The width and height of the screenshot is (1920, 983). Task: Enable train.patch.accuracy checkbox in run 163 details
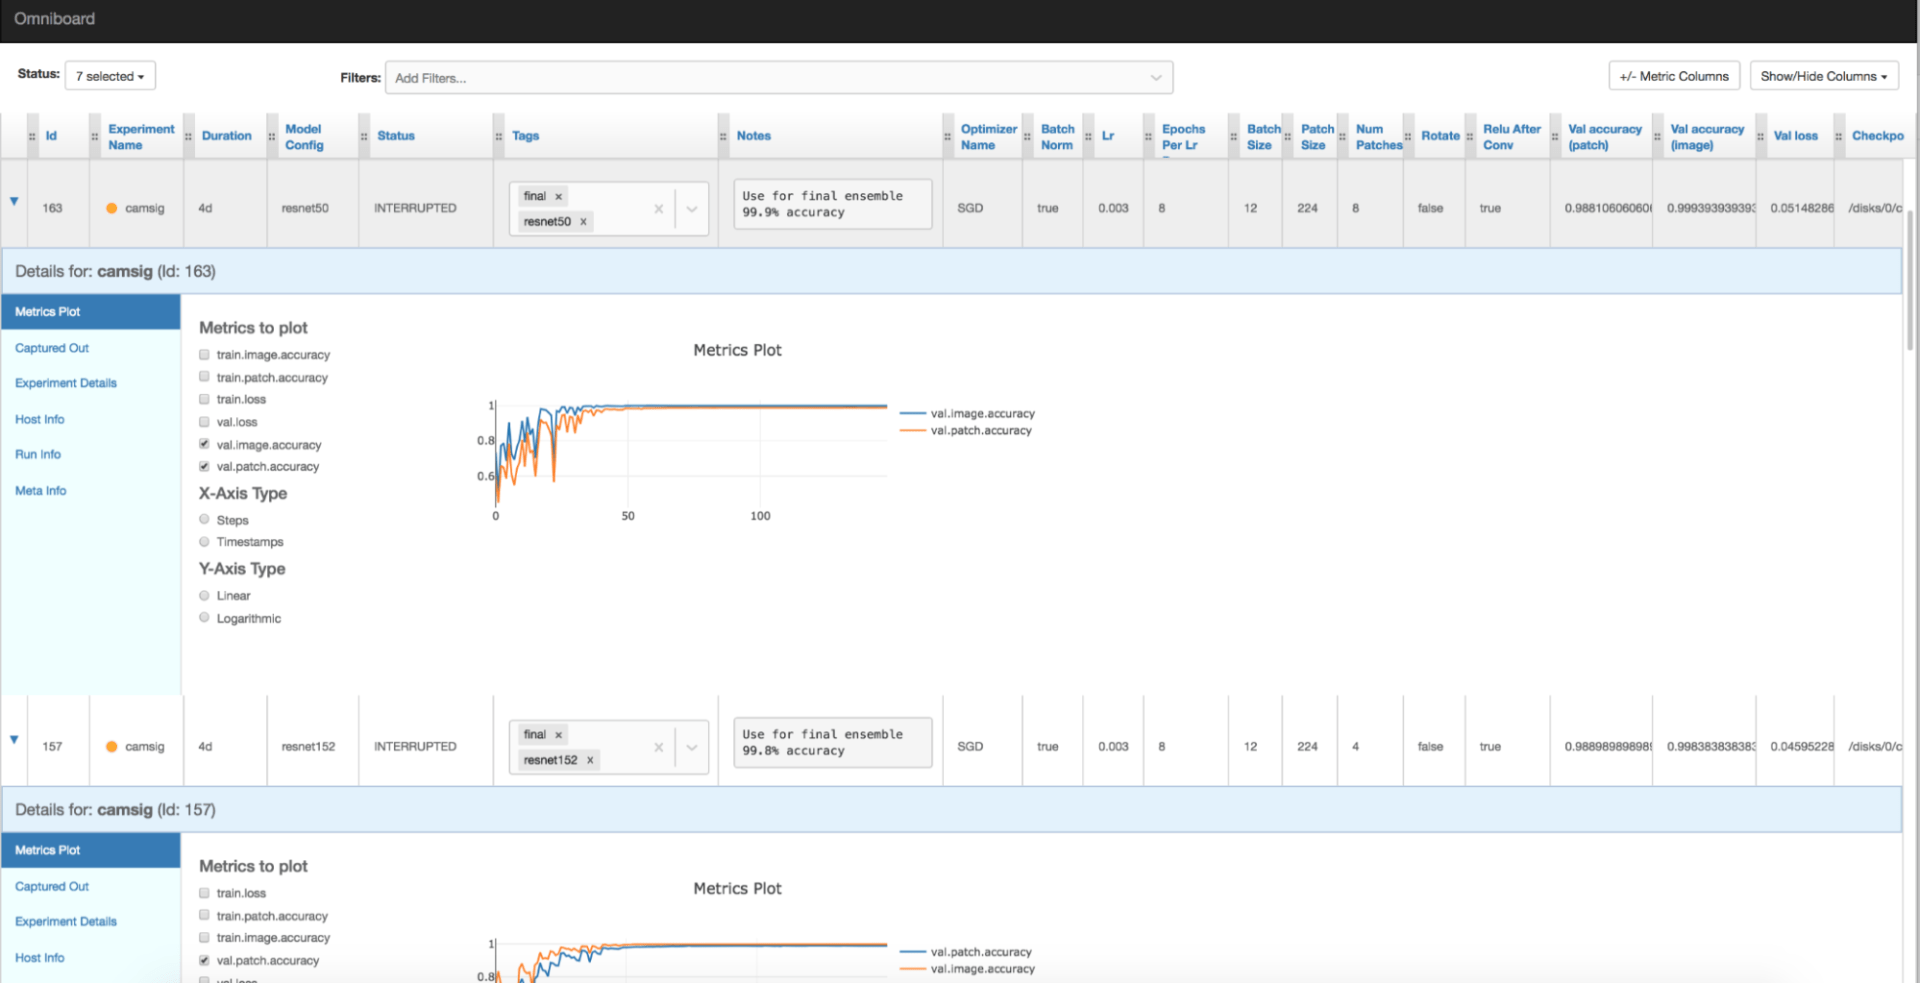204,377
